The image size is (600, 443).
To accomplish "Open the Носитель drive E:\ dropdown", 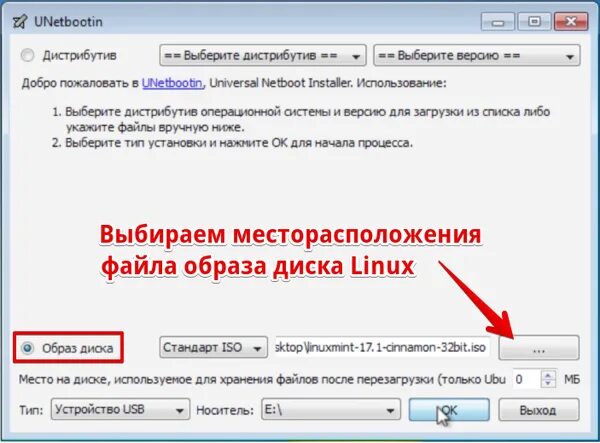I will point(331,410).
